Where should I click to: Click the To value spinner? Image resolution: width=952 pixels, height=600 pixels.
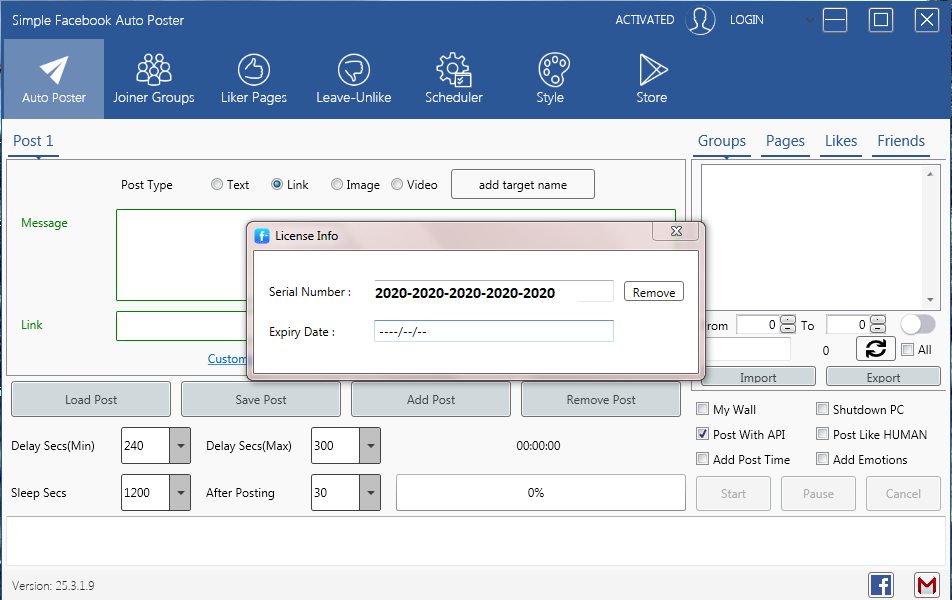coord(877,324)
